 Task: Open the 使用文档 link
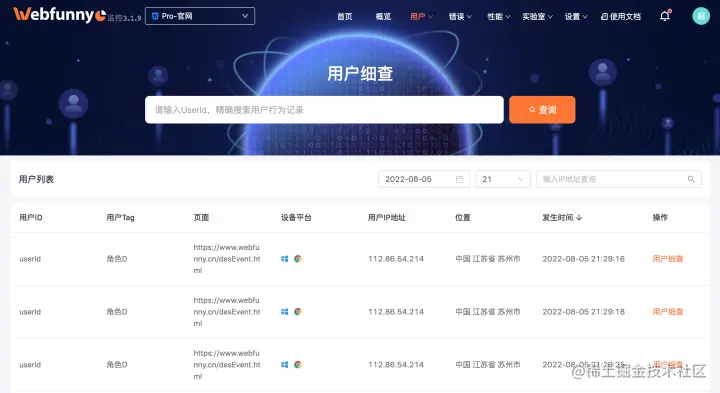point(621,17)
